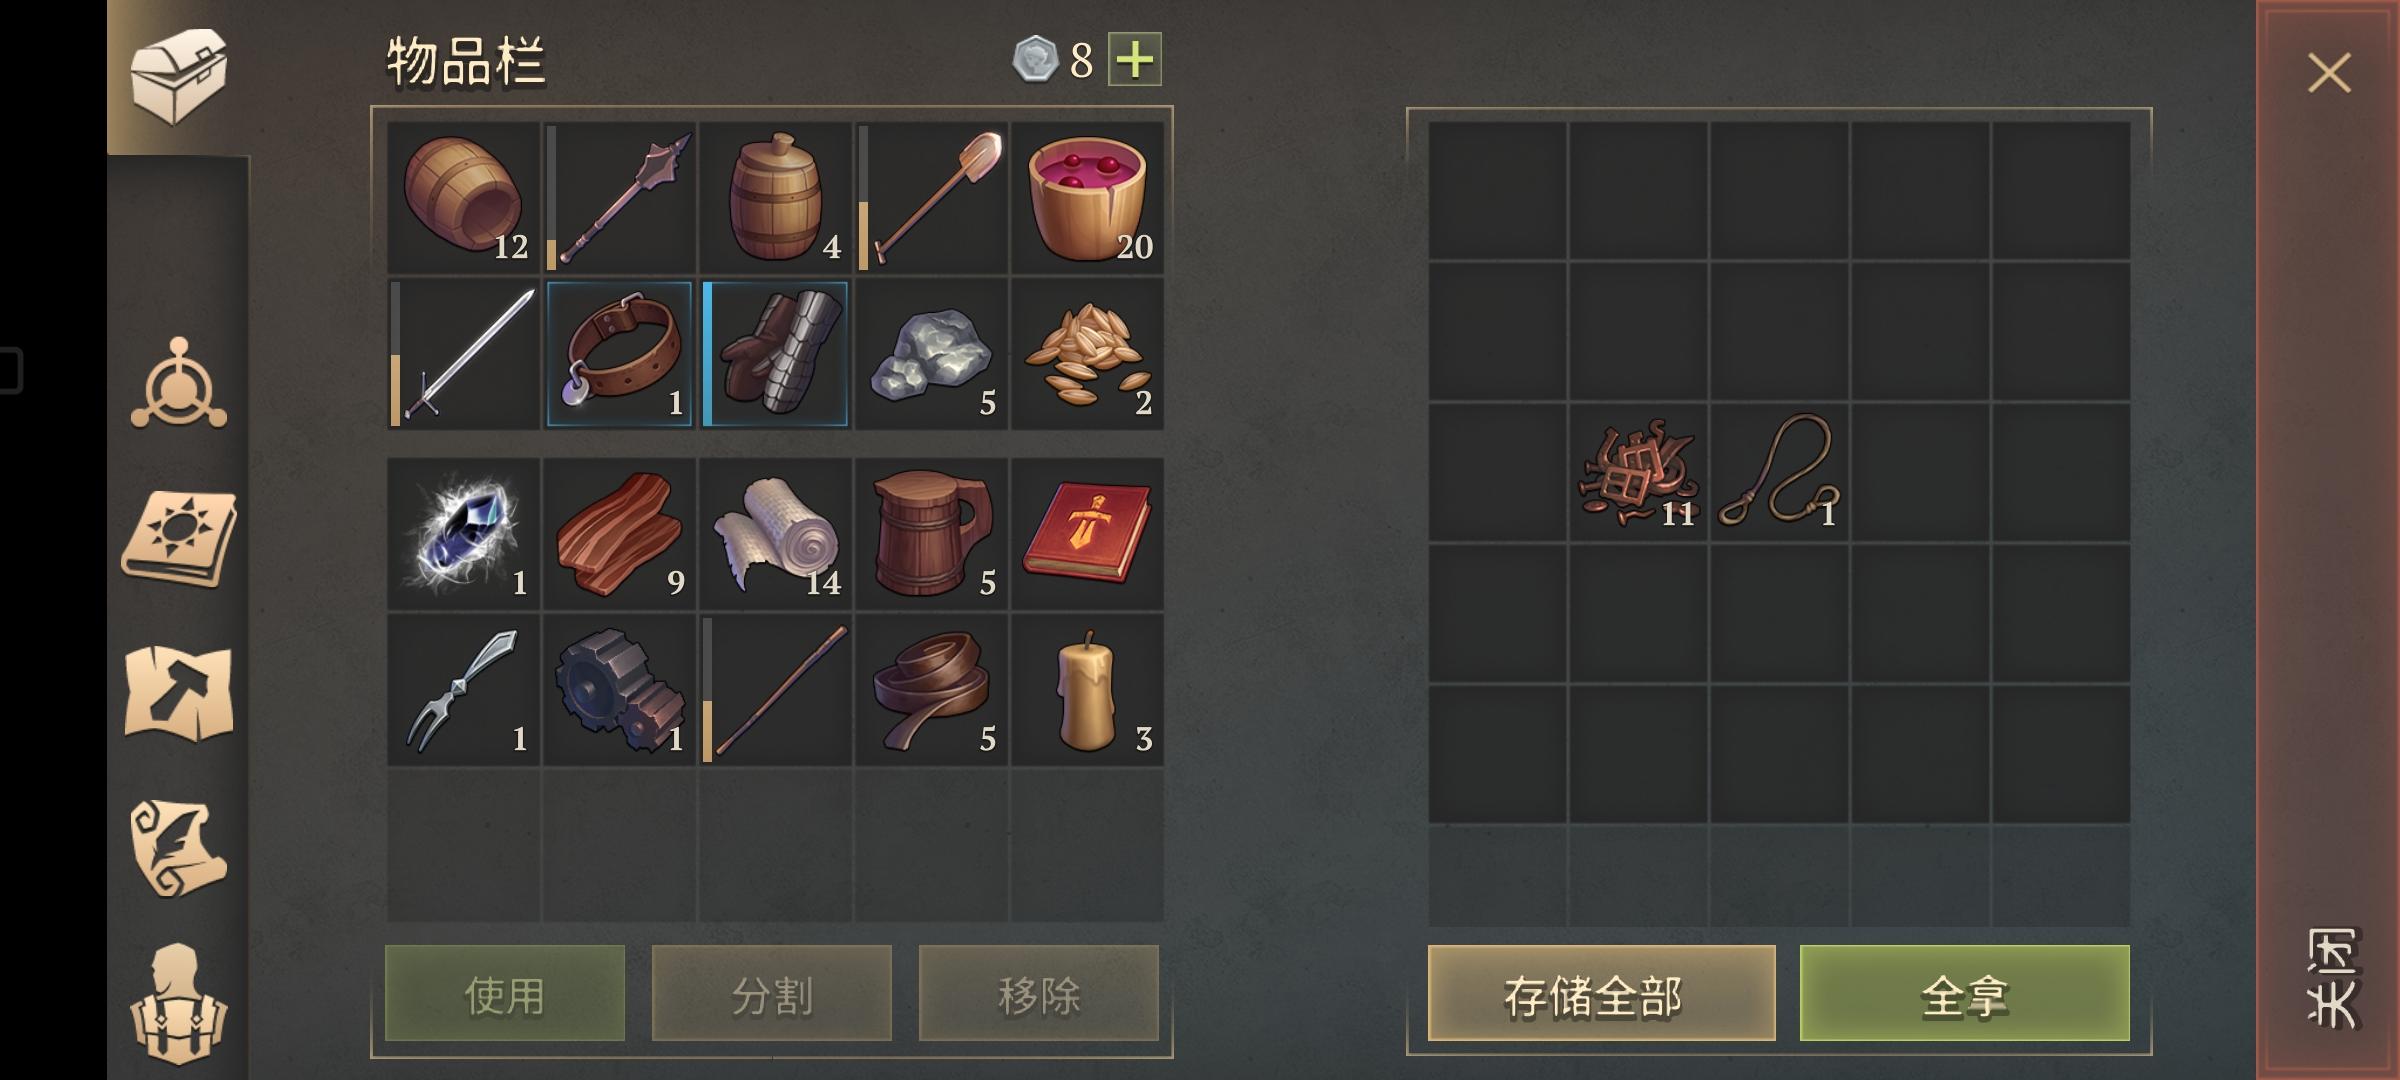Click the 移除 (Remove) button

(1039, 994)
